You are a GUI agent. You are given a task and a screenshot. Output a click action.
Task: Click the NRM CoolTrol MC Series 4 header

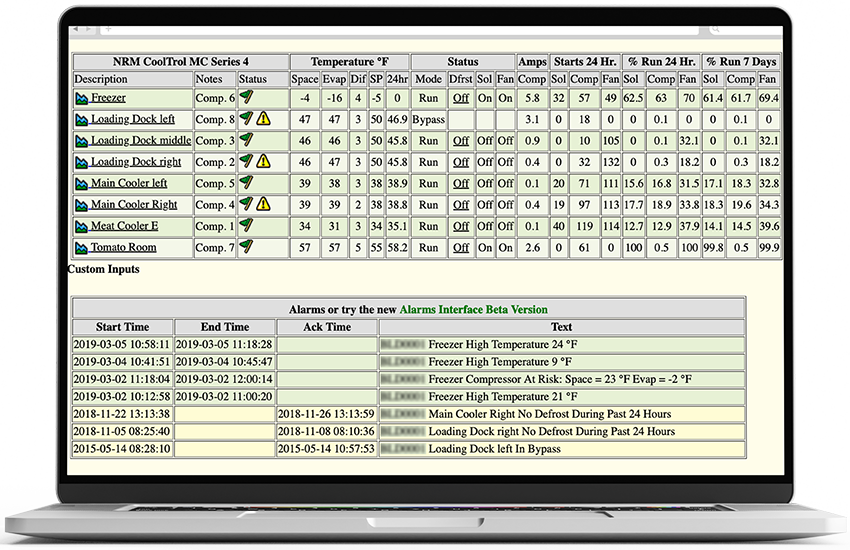pyautogui.click(x=181, y=62)
